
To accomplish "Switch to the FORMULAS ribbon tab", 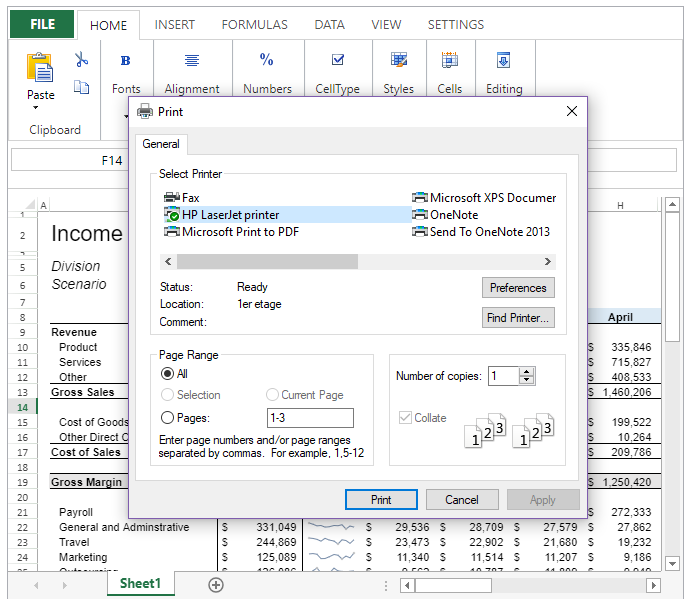I will click(254, 25).
